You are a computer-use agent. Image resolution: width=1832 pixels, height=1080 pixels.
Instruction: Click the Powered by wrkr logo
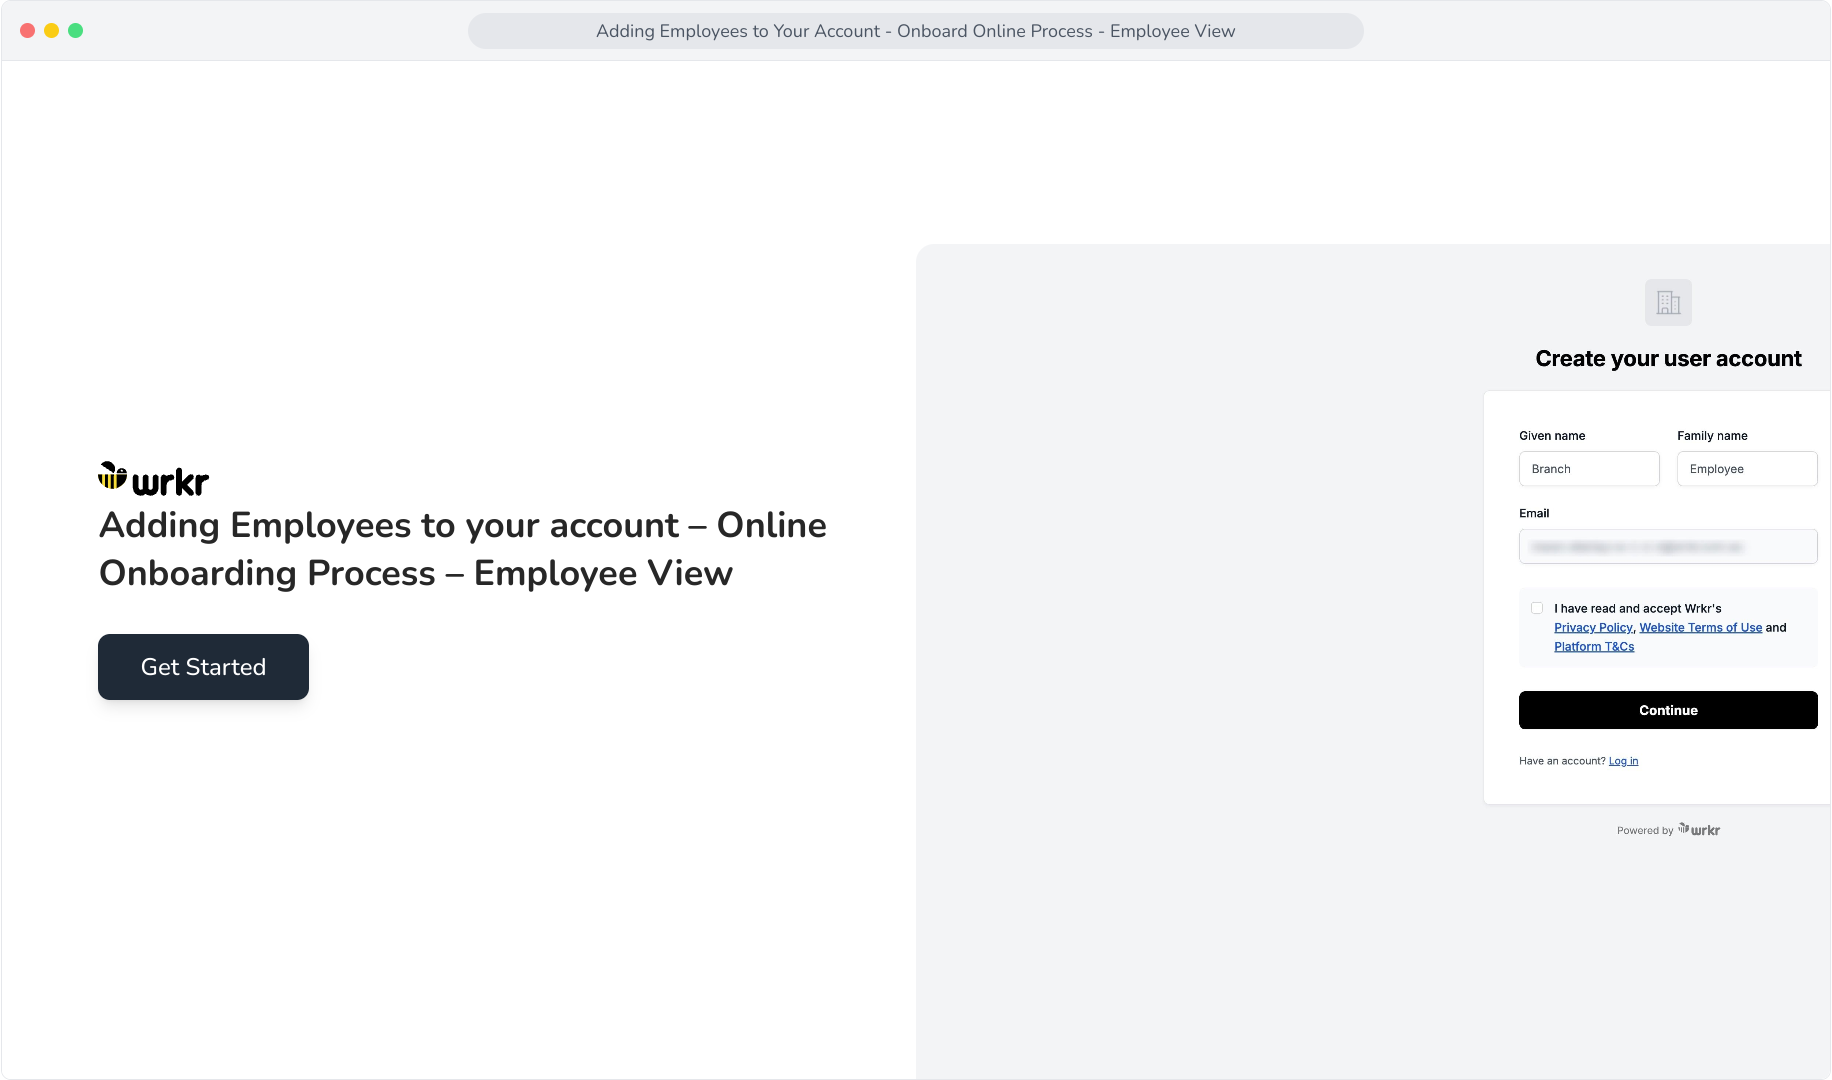(1699, 829)
